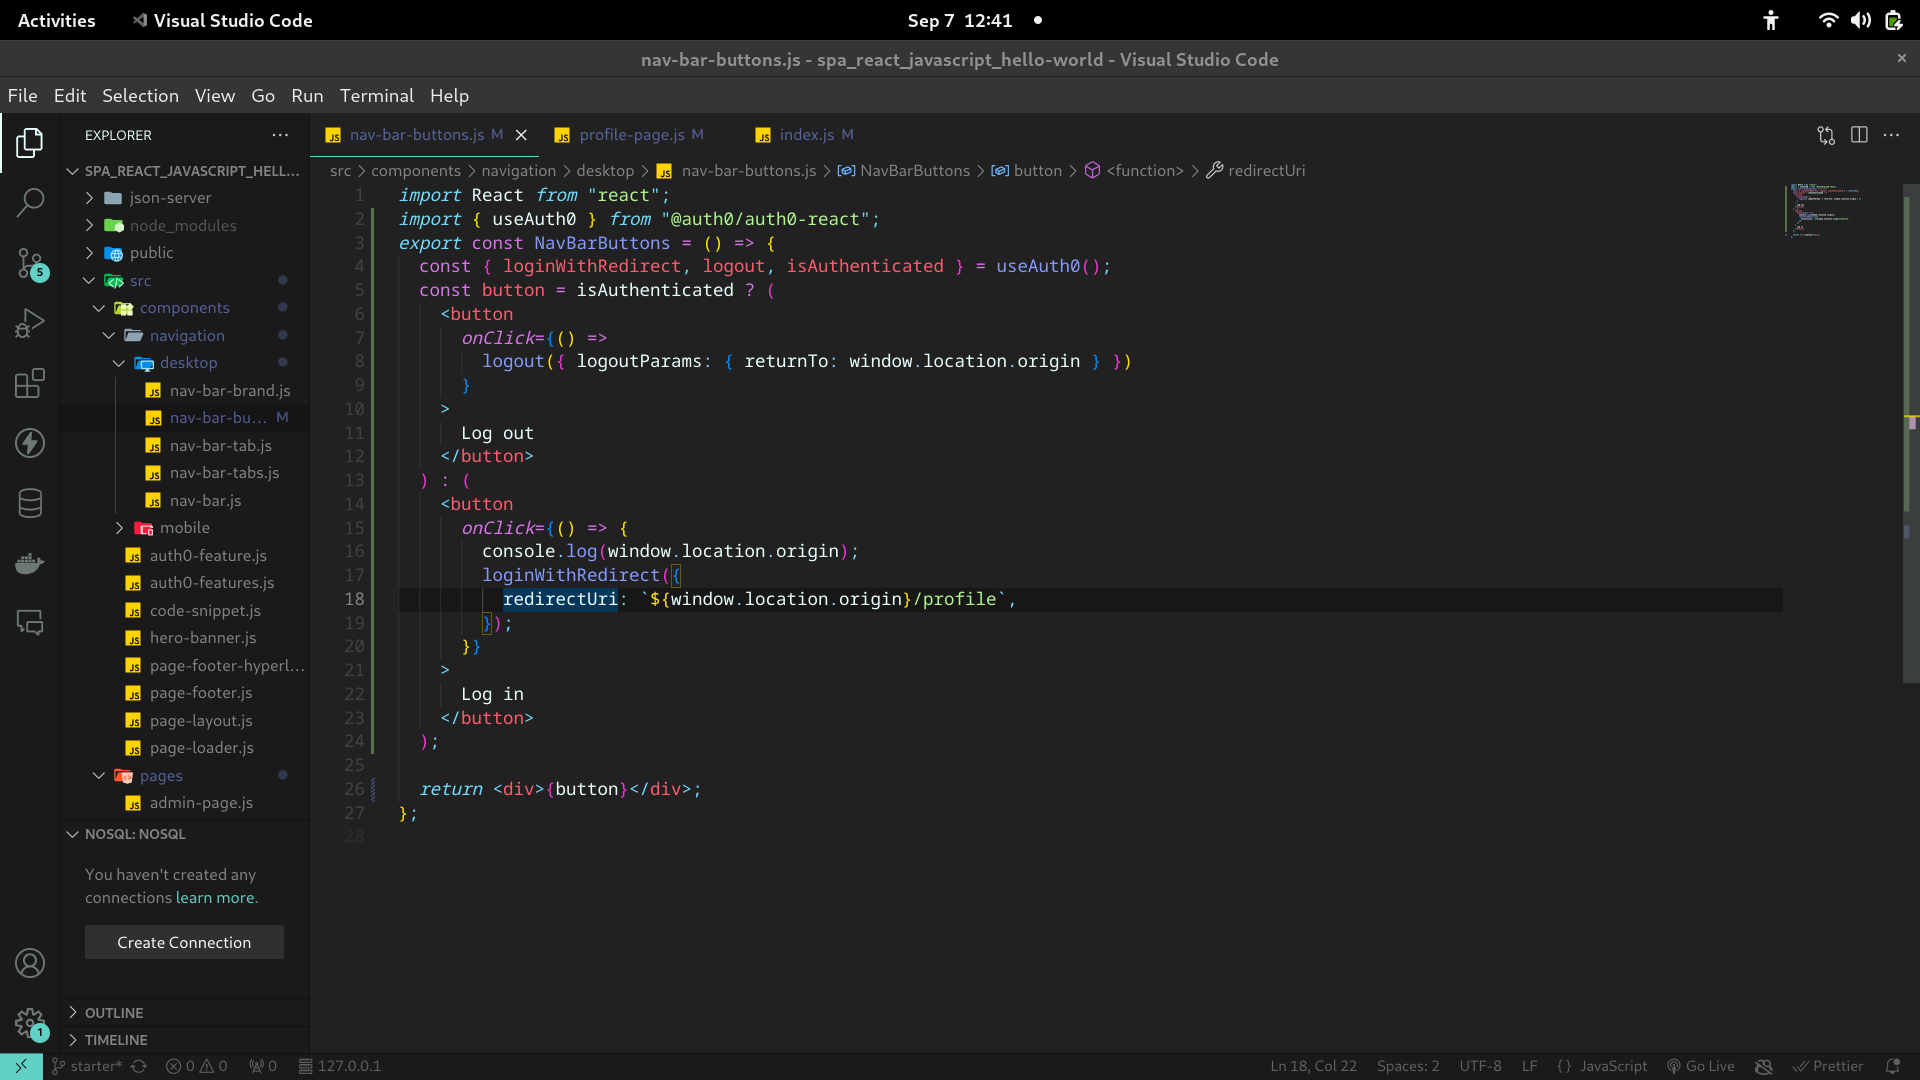1920x1080 pixels.
Task: Click the Create Connection button
Action: click(x=184, y=942)
